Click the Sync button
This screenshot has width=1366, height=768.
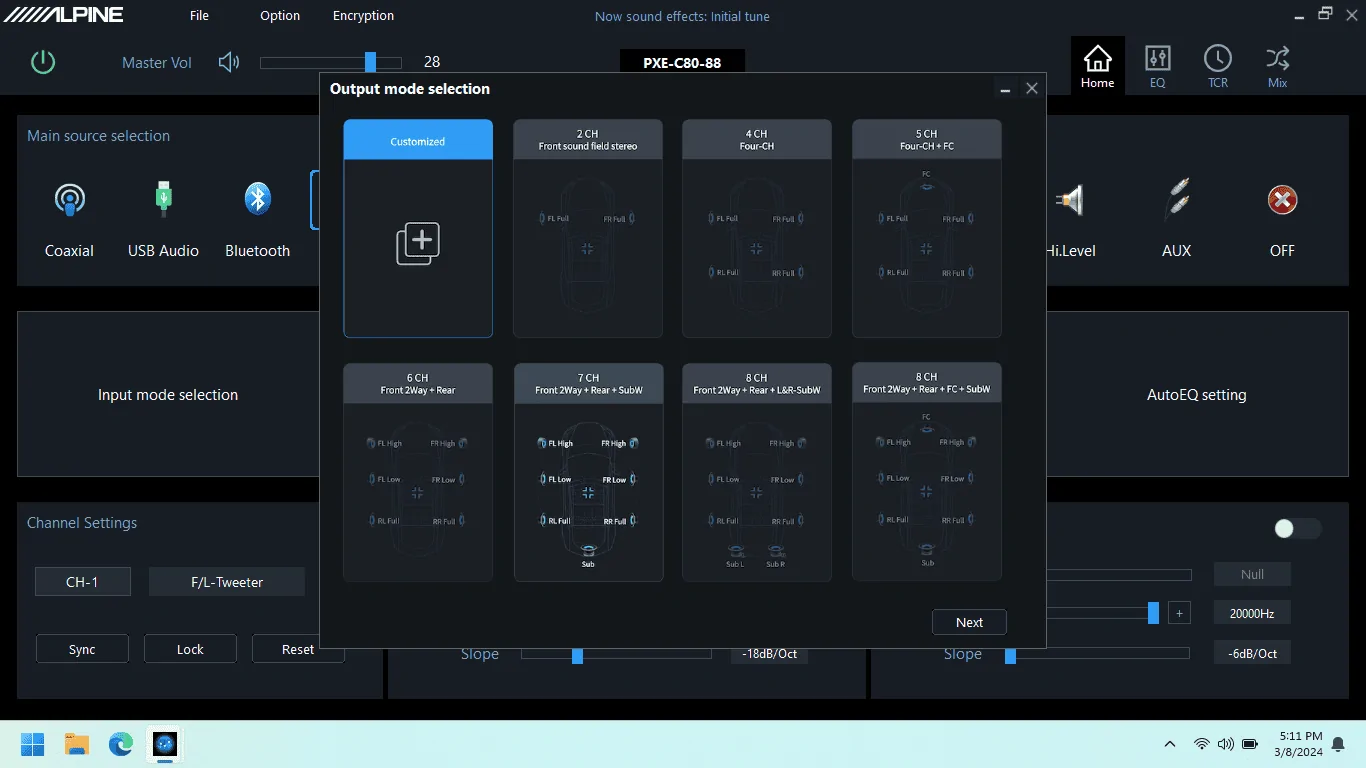point(82,649)
